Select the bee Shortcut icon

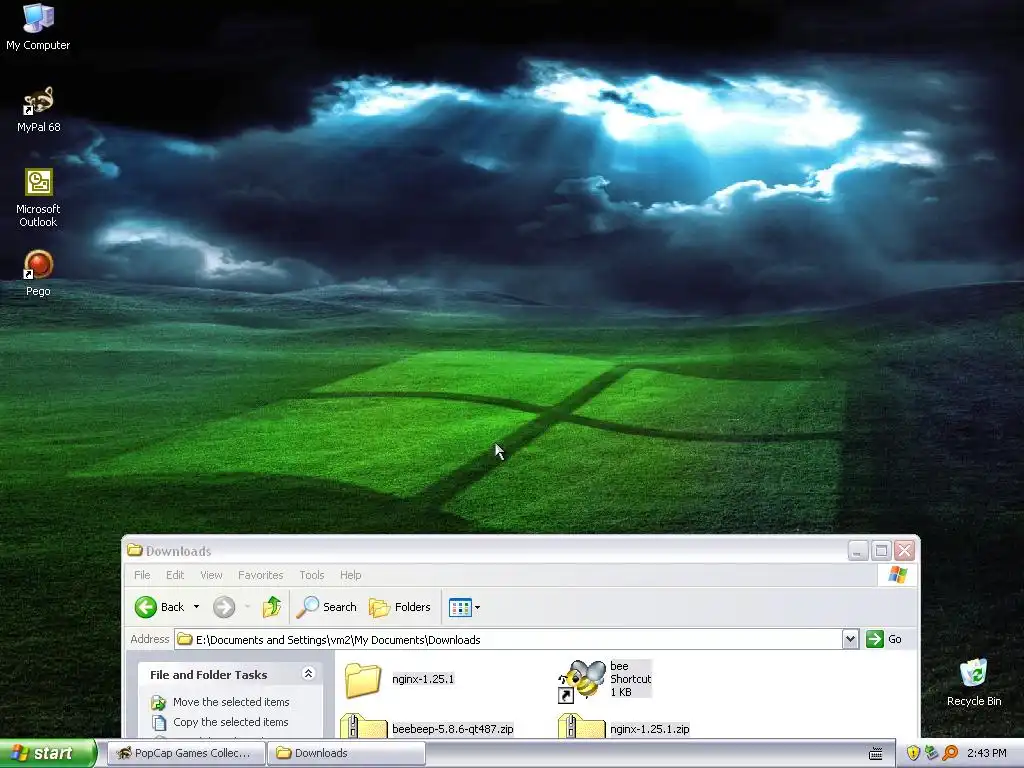(581, 680)
